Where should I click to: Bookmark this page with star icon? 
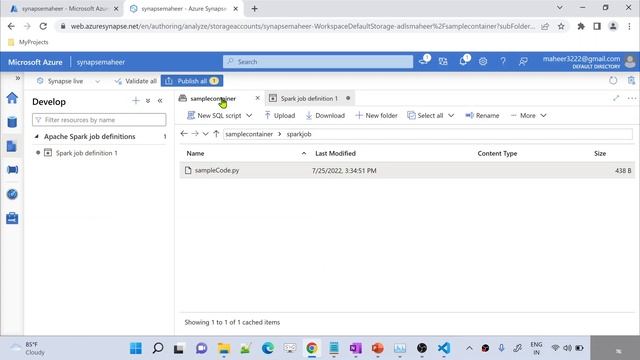(x=561, y=26)
